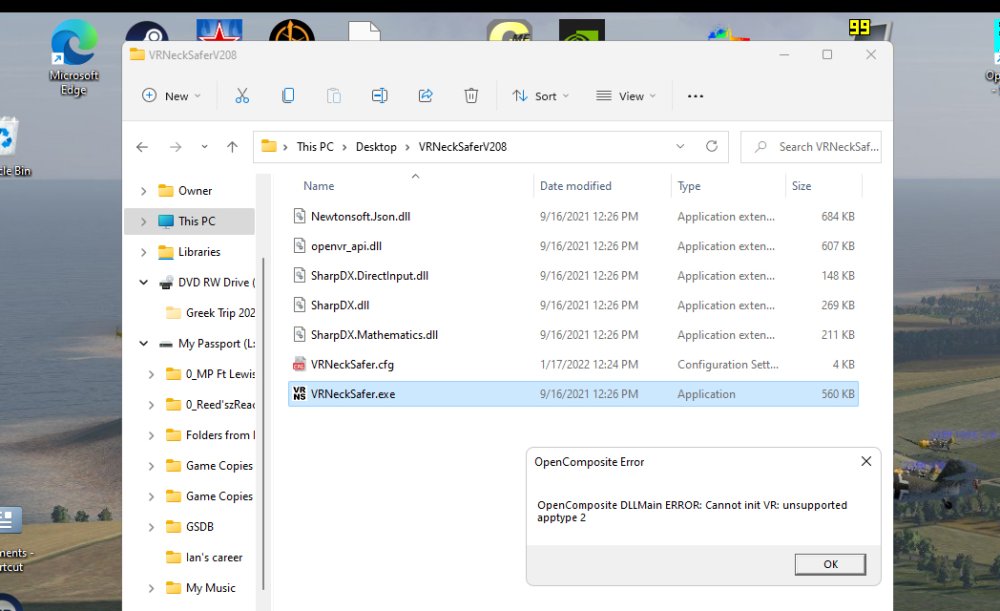Screen dimensions: 1000x611
Task: Click the Share icon in toolbar
Action: [425, 96]
